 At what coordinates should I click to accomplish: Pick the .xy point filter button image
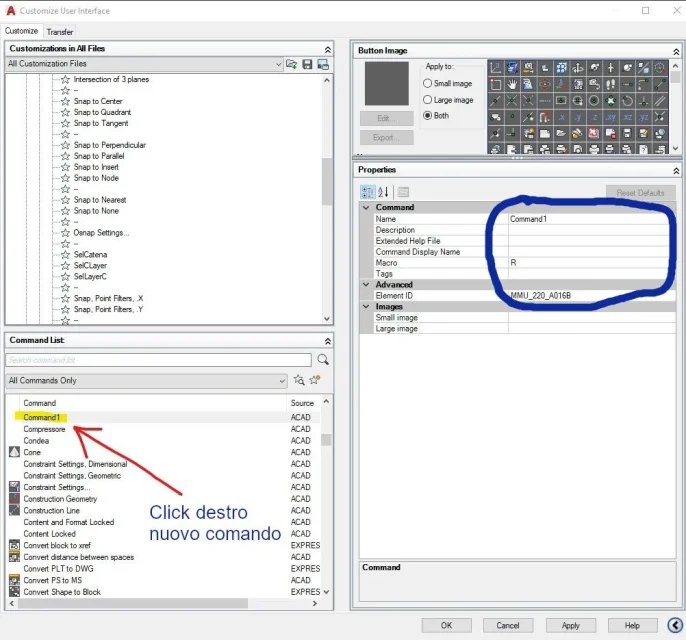point(610,117)
